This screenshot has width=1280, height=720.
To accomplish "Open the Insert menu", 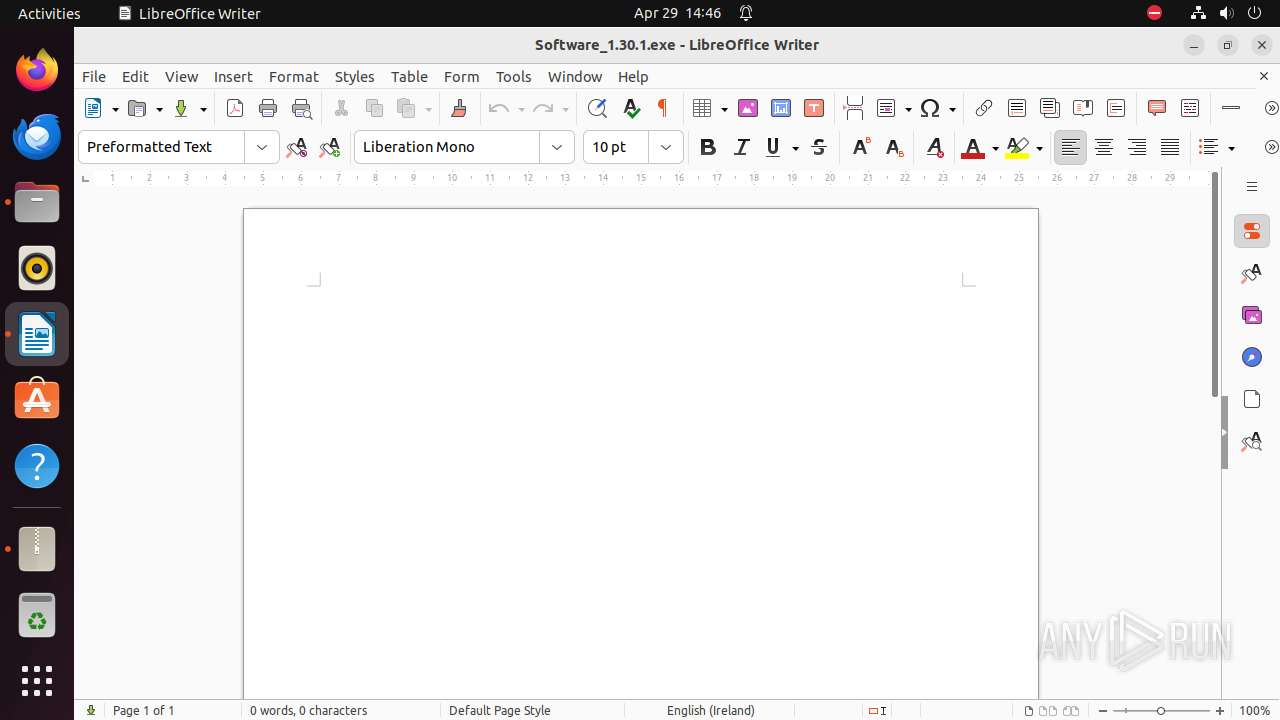I will 233,76.
